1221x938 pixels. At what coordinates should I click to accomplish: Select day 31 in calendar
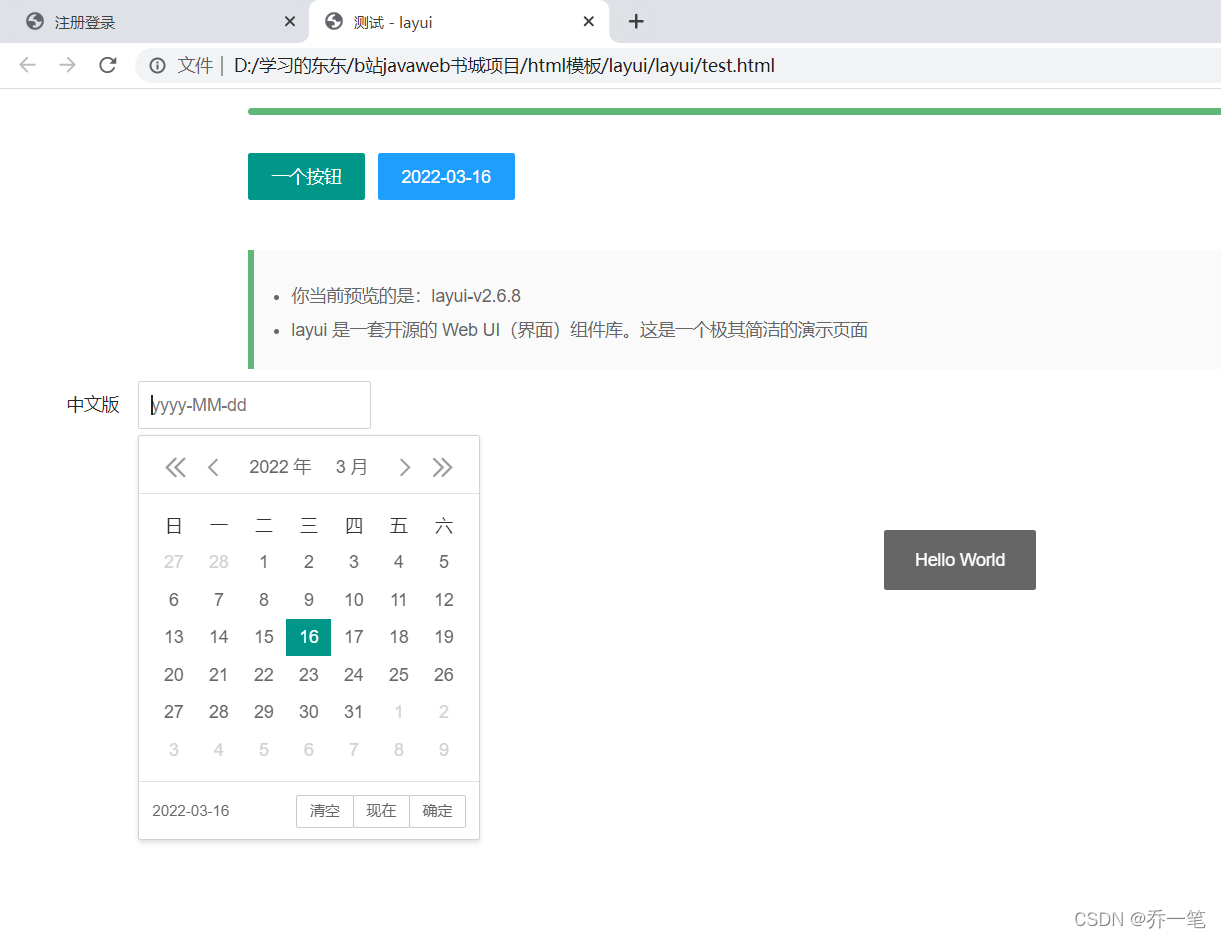click(354, 712)
